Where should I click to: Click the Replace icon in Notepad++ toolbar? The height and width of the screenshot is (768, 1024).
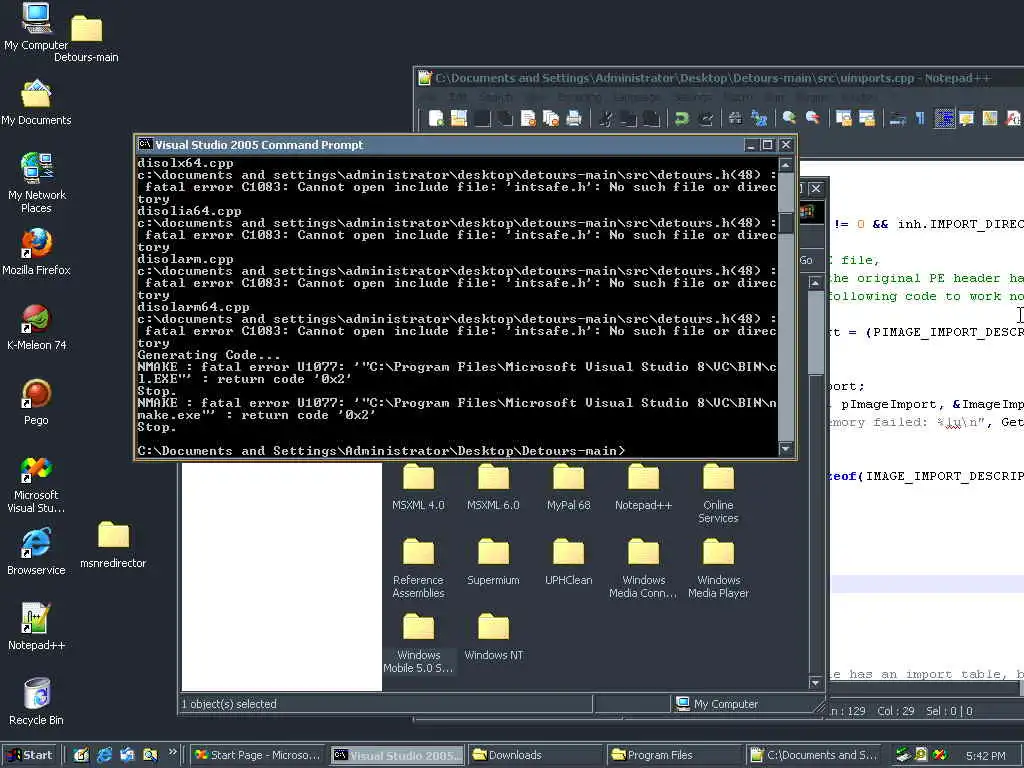[759, 118]
